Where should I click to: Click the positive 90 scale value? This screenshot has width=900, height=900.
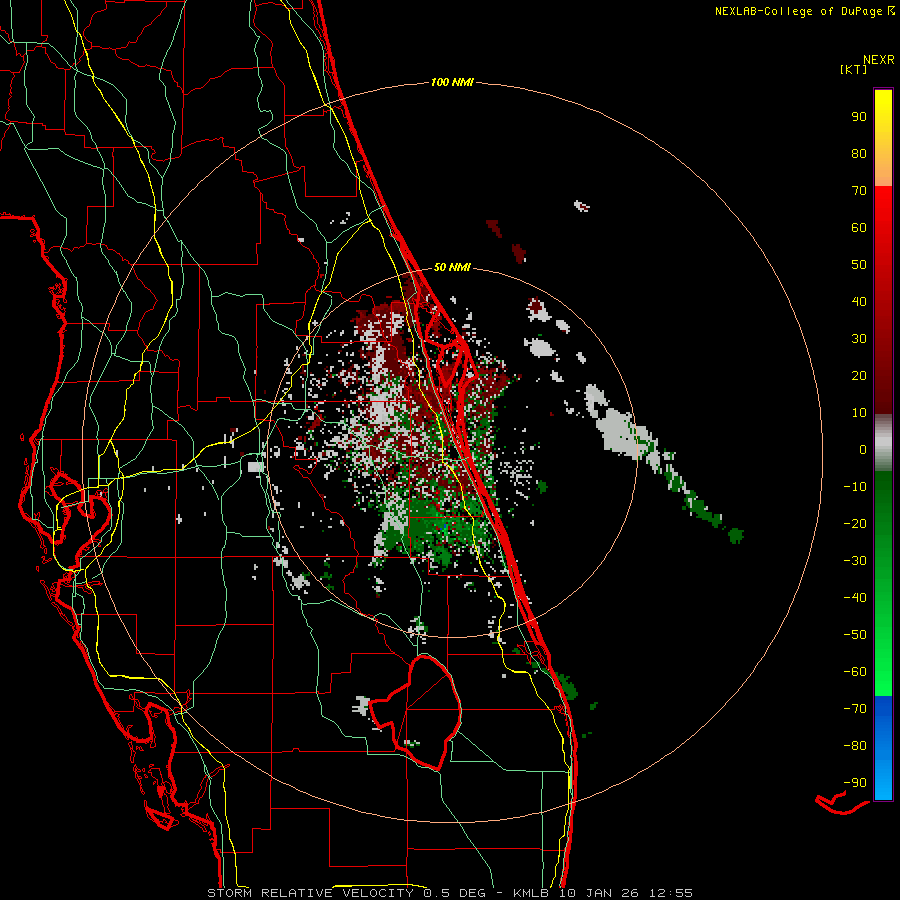tap(859, 117)
